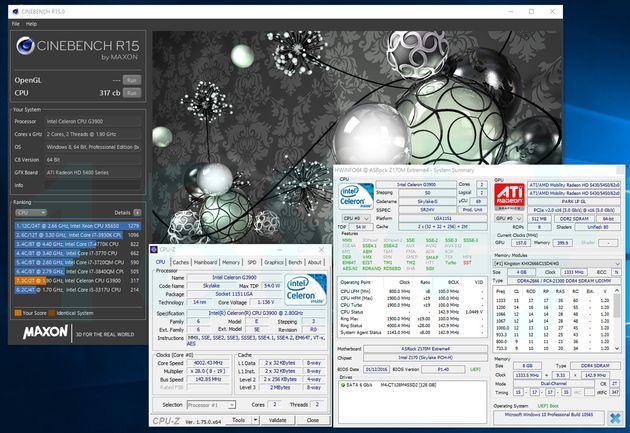This screenshot has width=630, height=433.
Task: Select ranking row Intel Core i7-3770
Action: coord(78,253)
